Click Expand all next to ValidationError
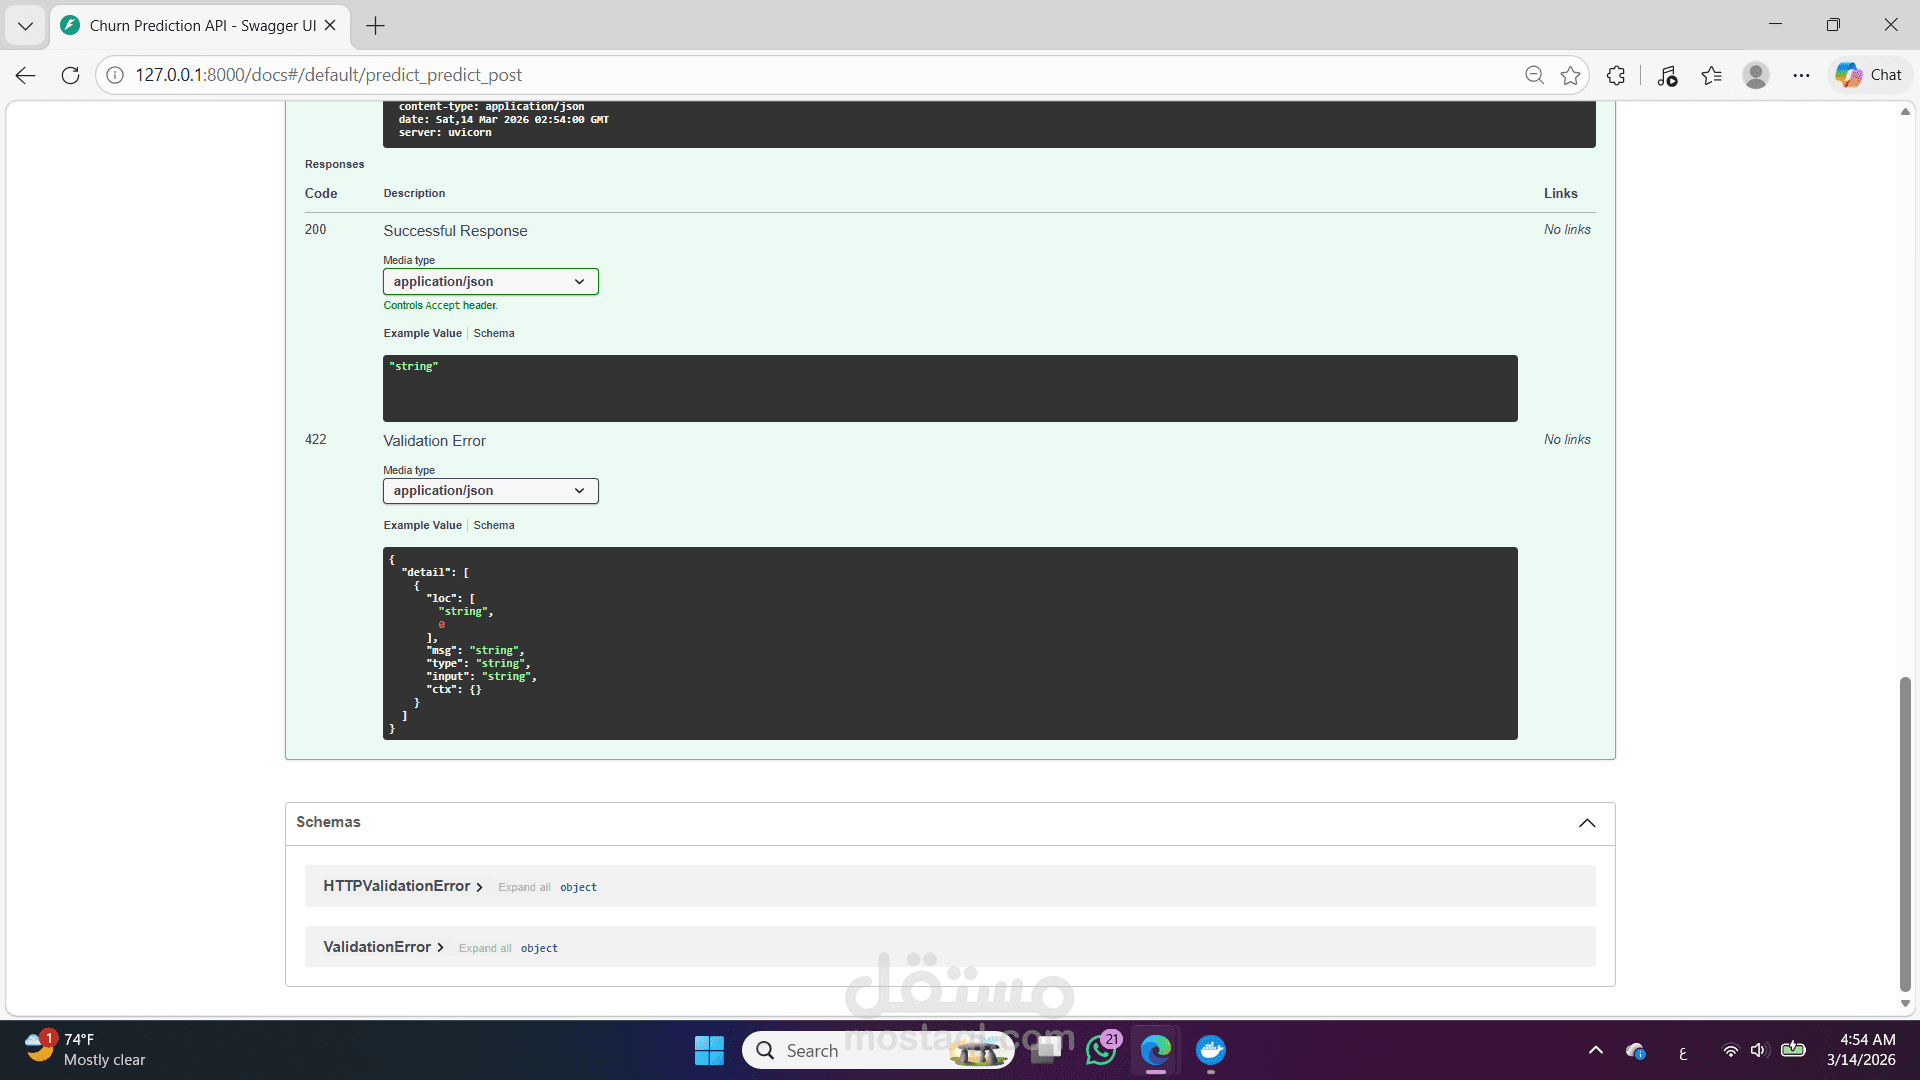Image resolution: width=1920 pixels, height=1080 pixels. [485, 949]
